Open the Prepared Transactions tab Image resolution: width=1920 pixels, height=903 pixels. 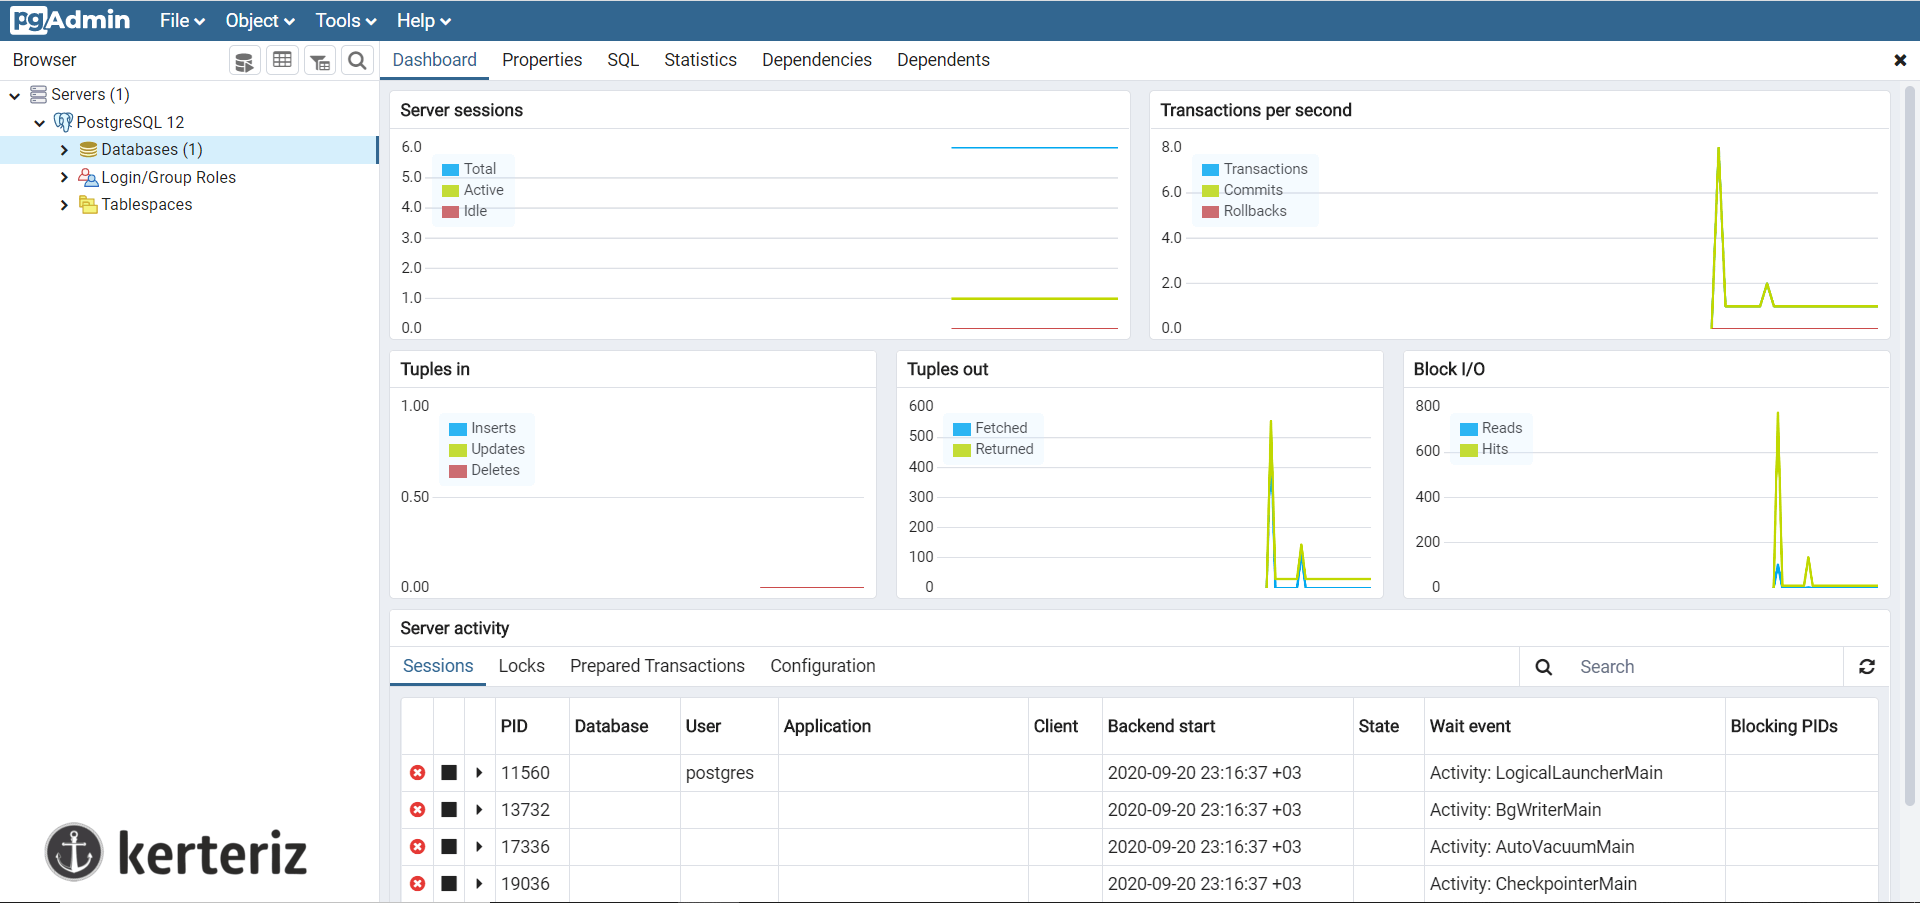(657, 666)
